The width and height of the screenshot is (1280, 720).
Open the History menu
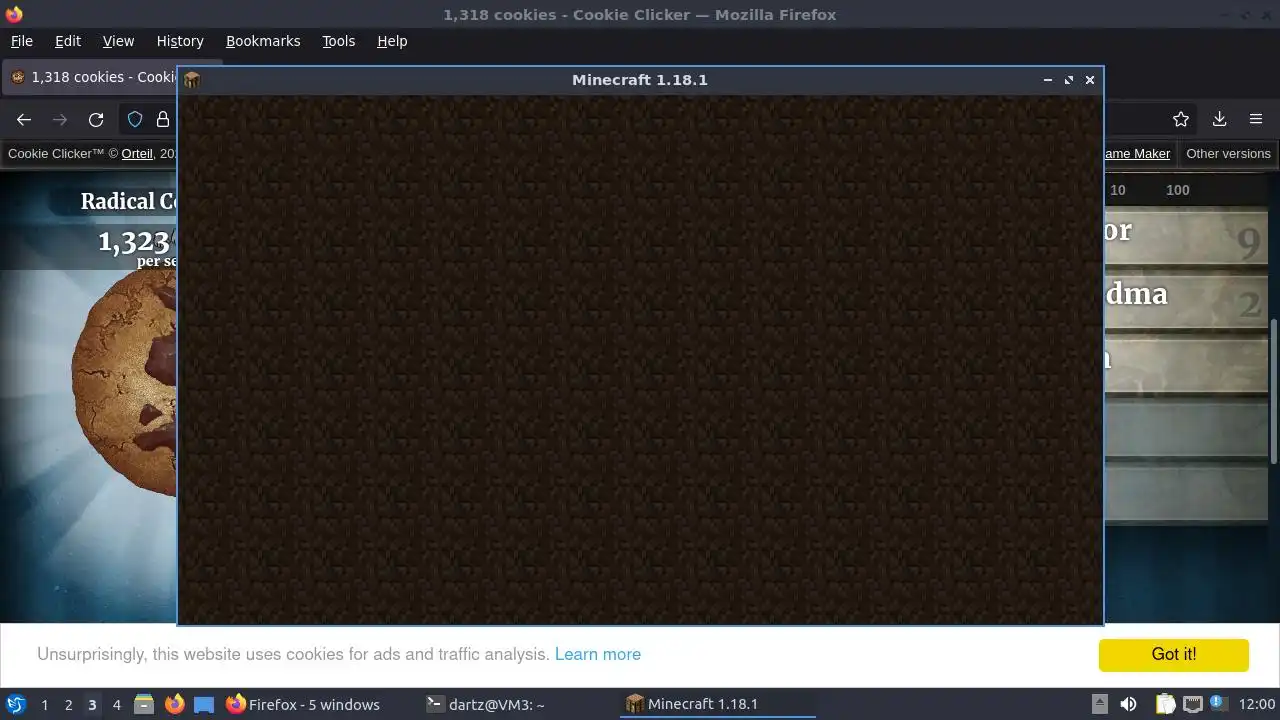click(x=180, y=41)
